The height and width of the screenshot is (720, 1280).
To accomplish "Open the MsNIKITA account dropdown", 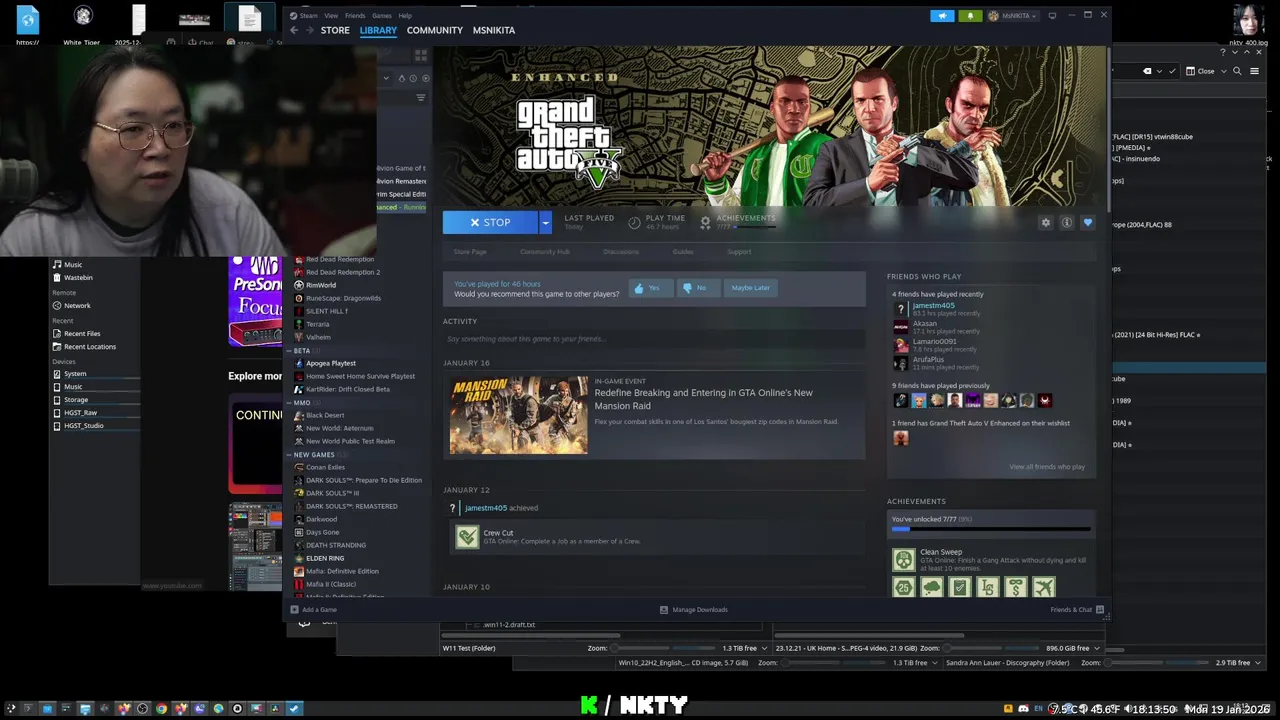I will tap(1012, 16).
